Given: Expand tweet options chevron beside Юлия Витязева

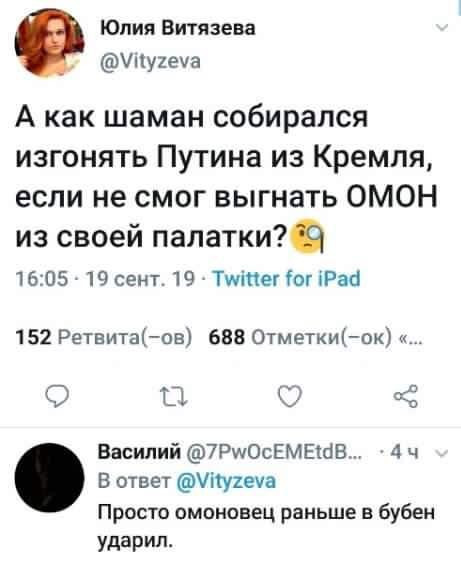Looking at the screenshot, I should (x=443, y=28).
